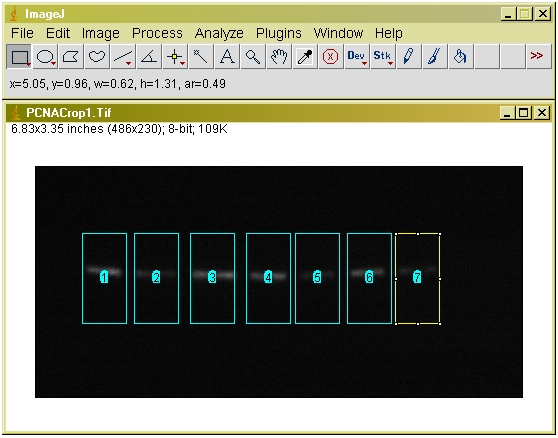The image size is (558, 438).
Task: Open the Process menu
Action: (157, 33)
